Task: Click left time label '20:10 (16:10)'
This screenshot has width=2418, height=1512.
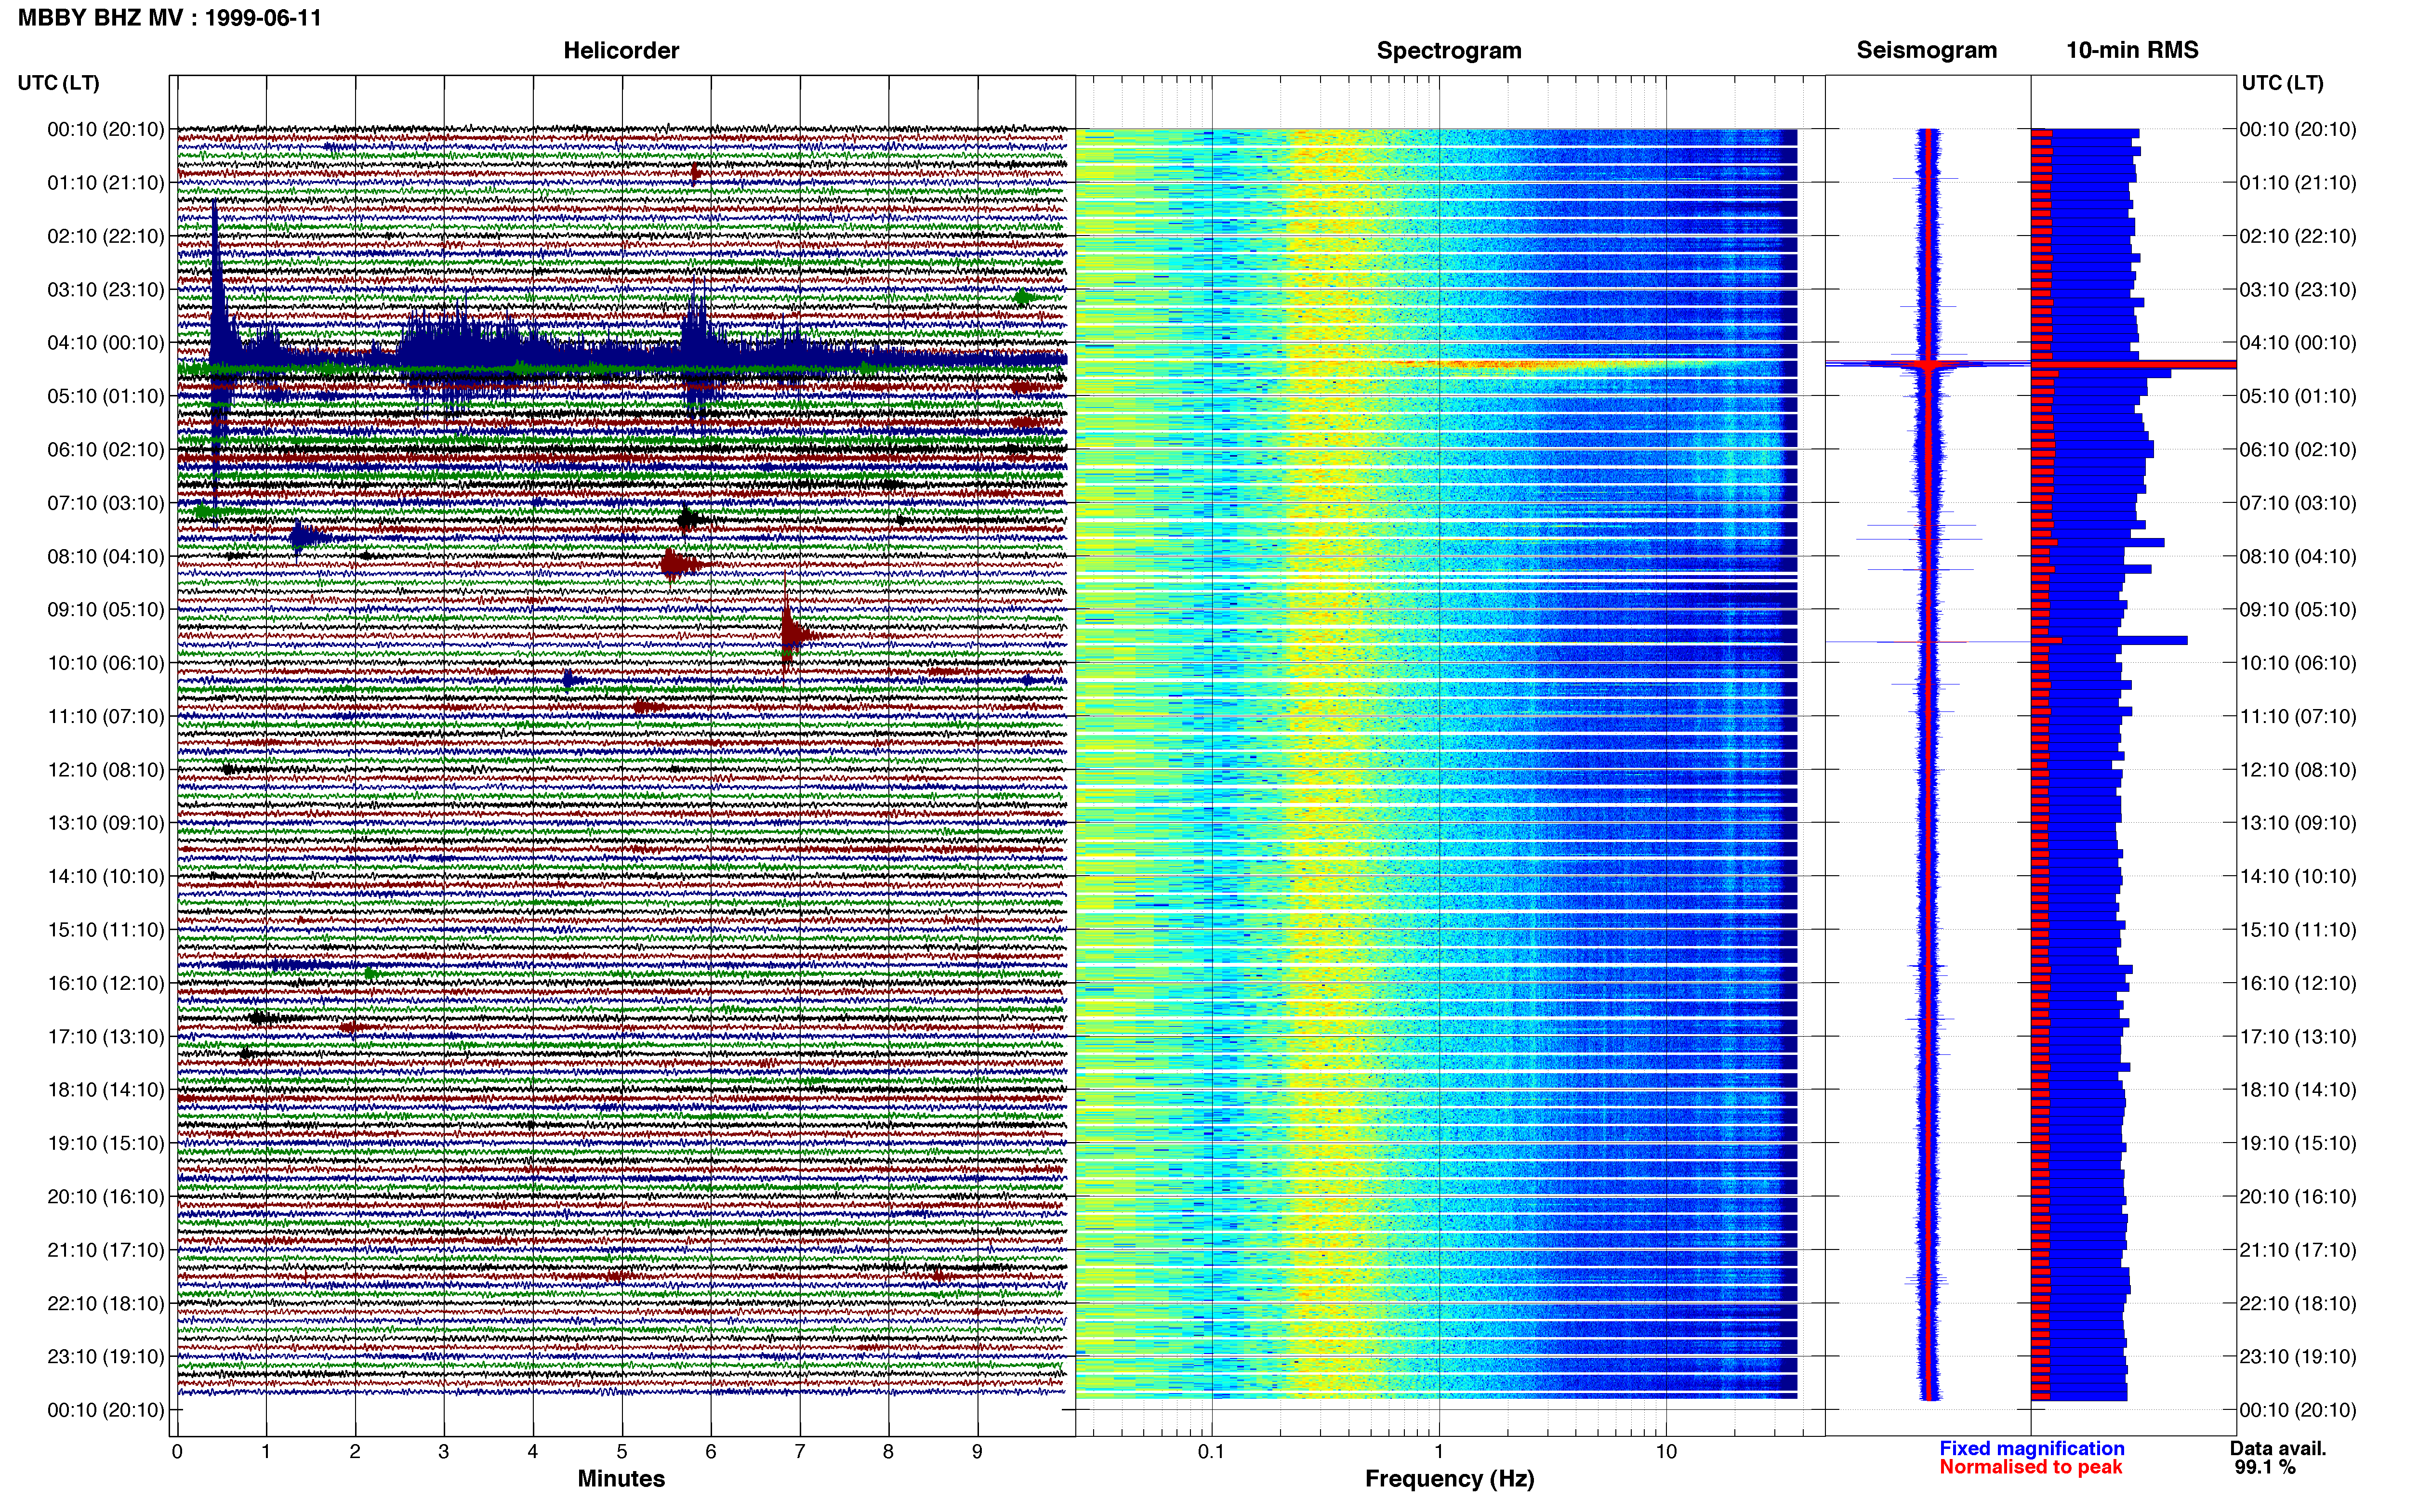Action: (106, 1196)
